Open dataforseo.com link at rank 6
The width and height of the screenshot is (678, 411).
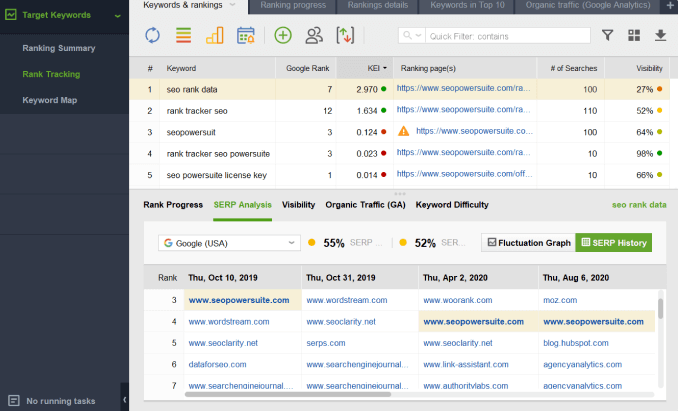217,364
